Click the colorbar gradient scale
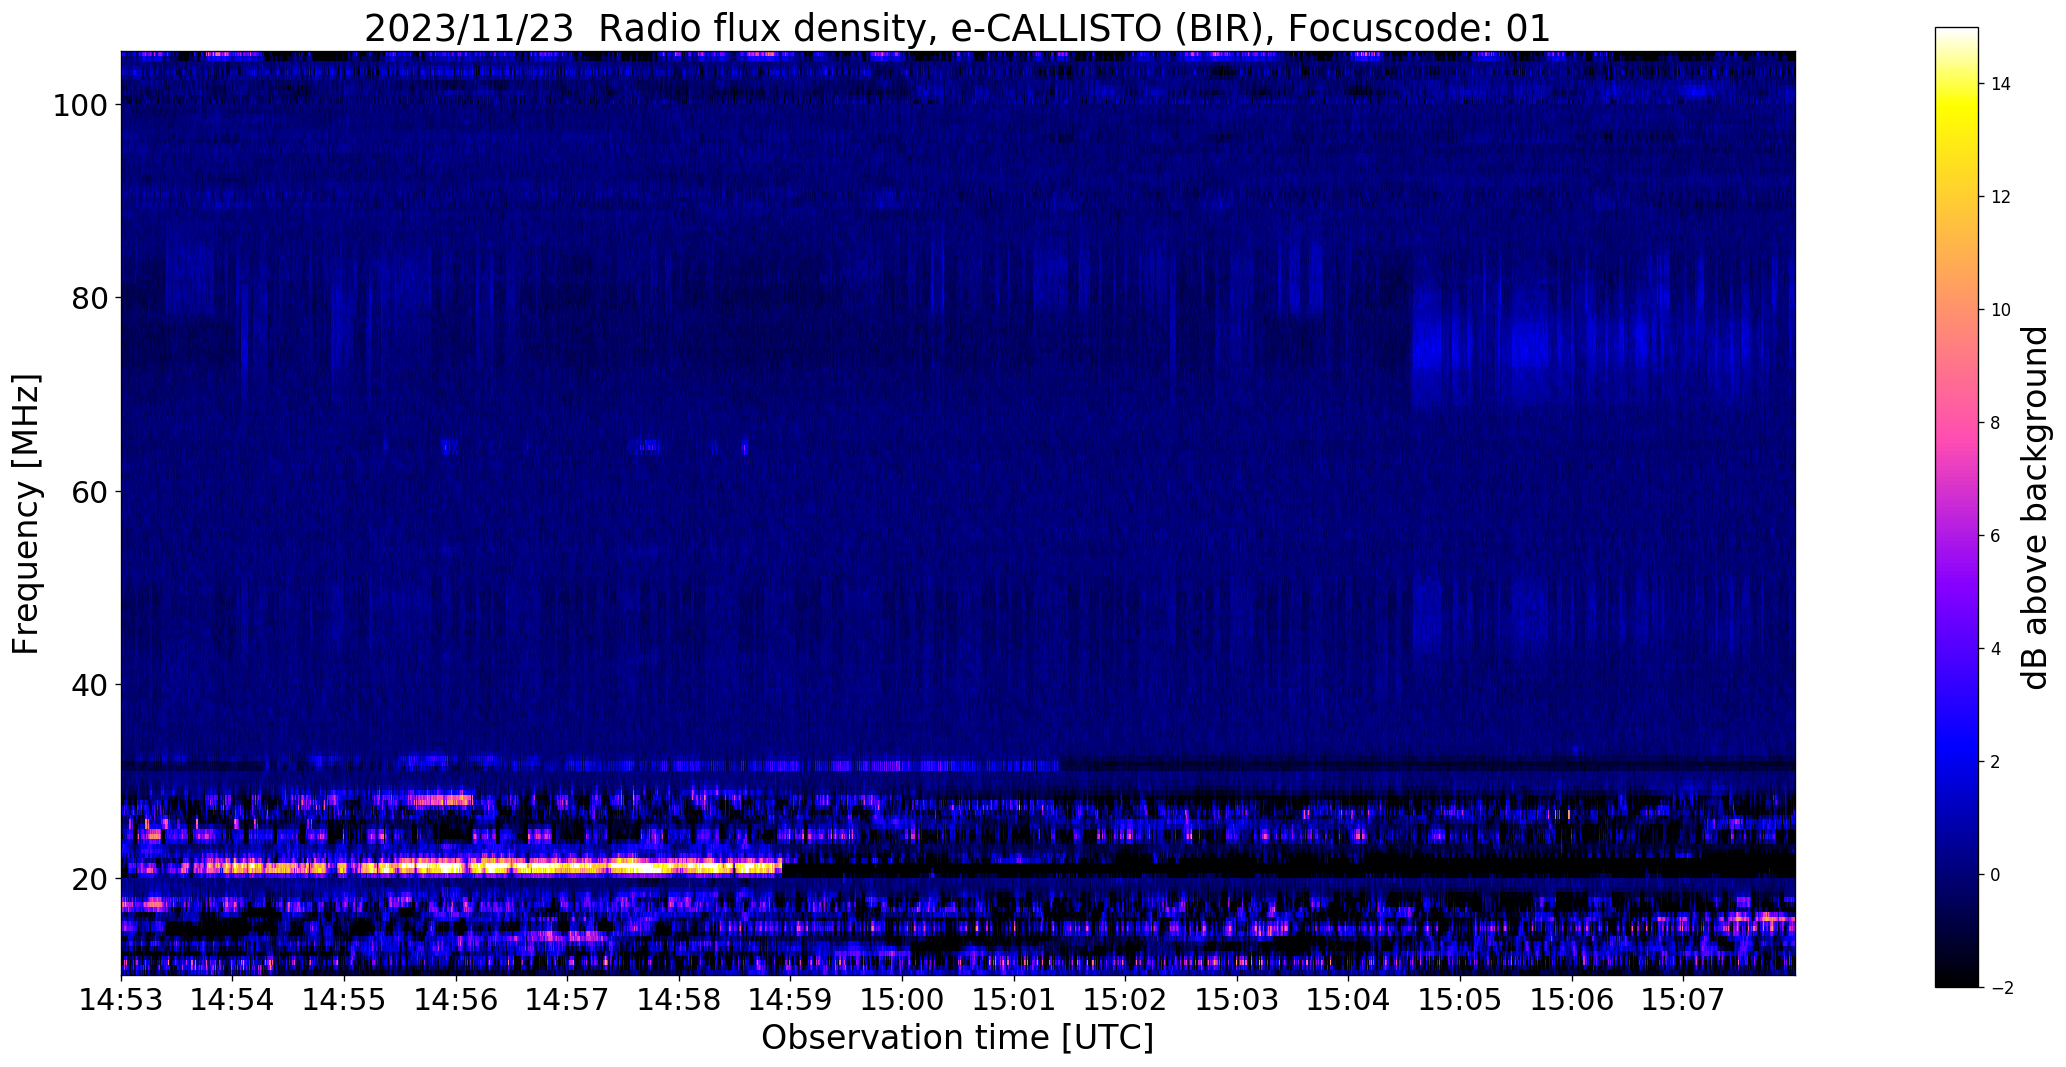The height and width of the screenshot is (1067, 2066). click(x=1956, y=507)
